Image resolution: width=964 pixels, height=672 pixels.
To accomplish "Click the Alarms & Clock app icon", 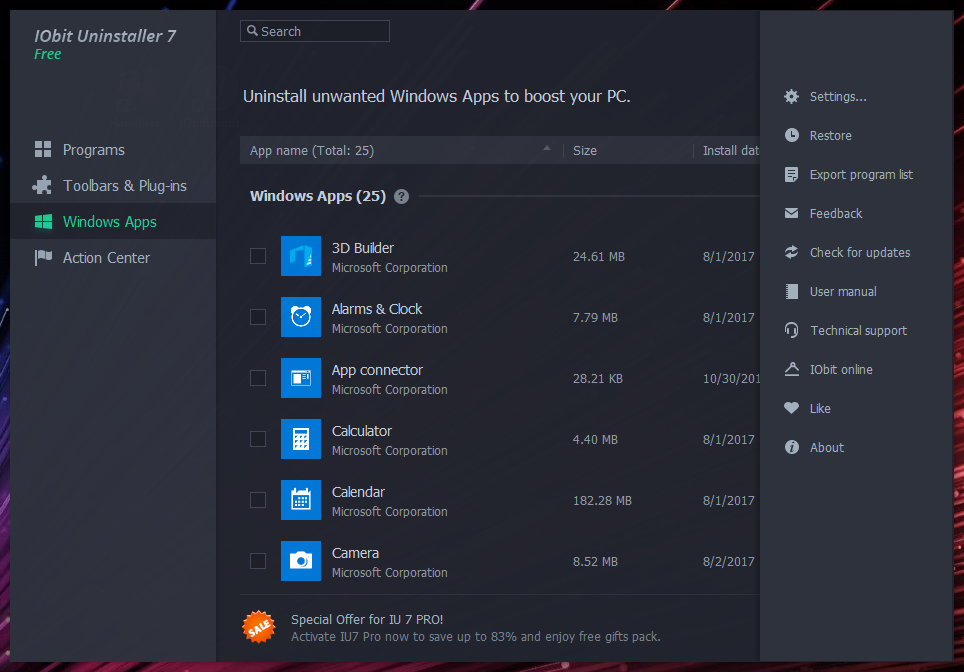I will (x=301, y=317).
